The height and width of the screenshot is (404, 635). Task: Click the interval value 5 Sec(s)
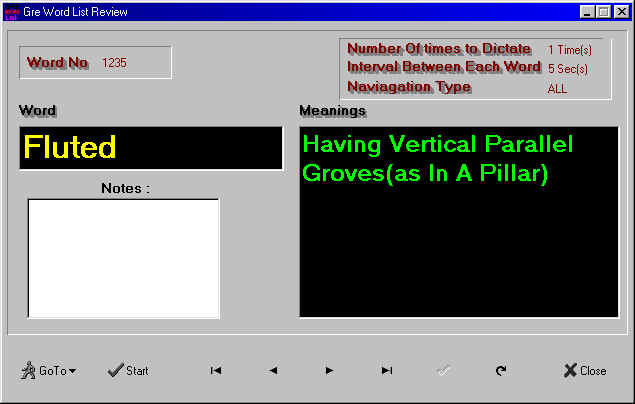[x=568, y=69]
